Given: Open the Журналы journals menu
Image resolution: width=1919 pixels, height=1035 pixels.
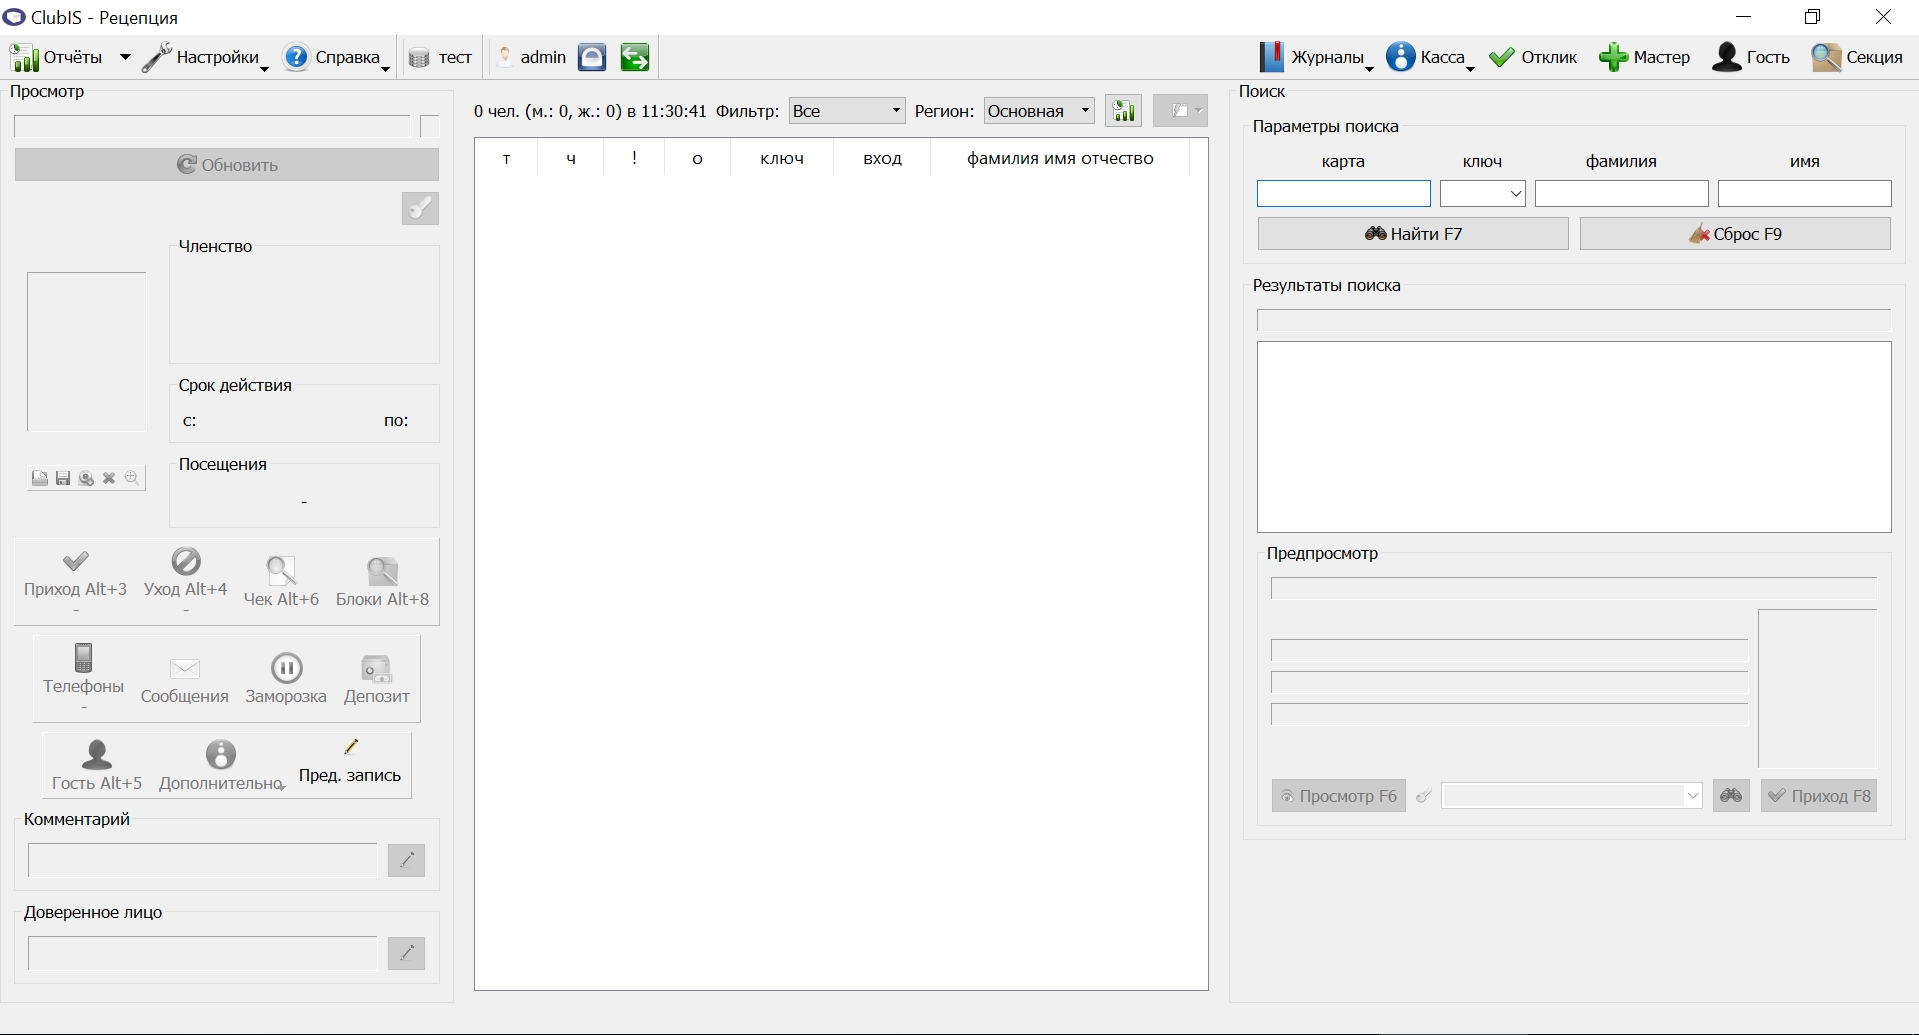Looking at the screenshot, I should pos(1315,58).
